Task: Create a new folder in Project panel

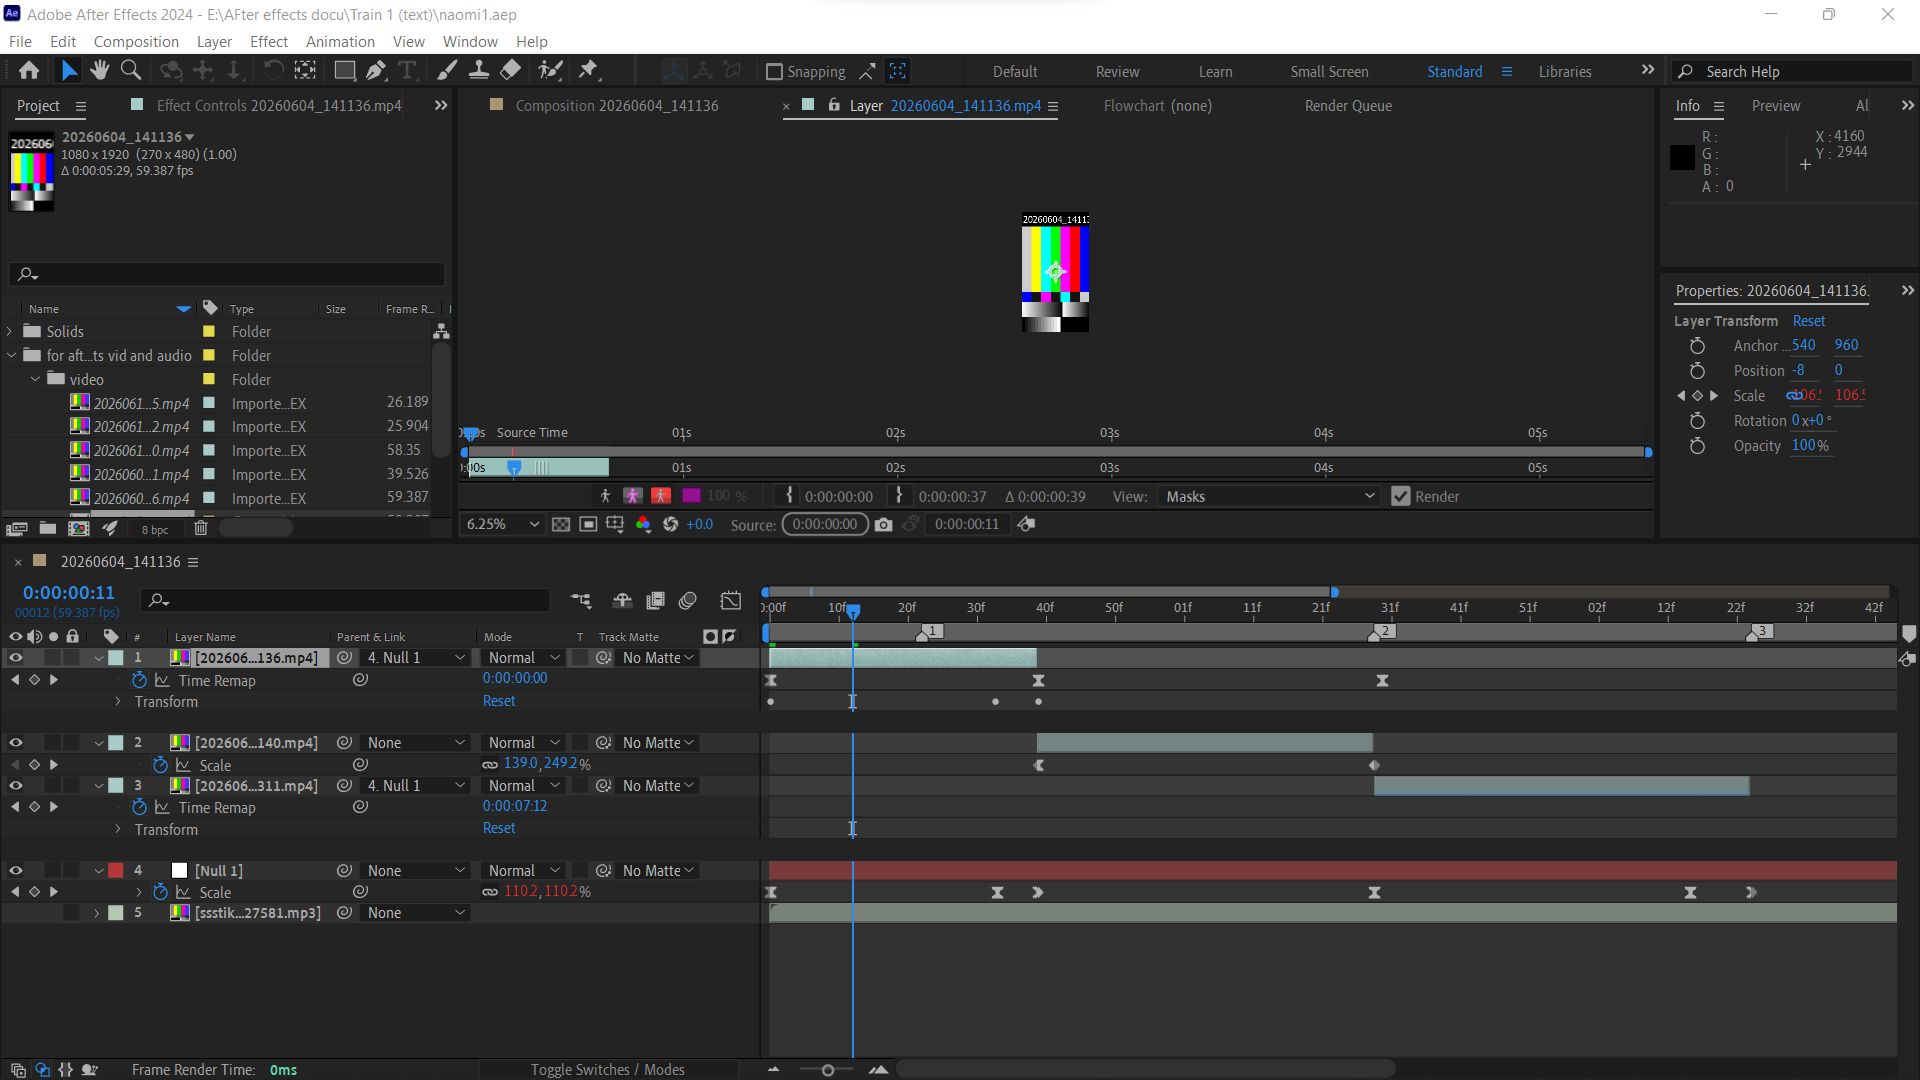Action: click(47, 529)
